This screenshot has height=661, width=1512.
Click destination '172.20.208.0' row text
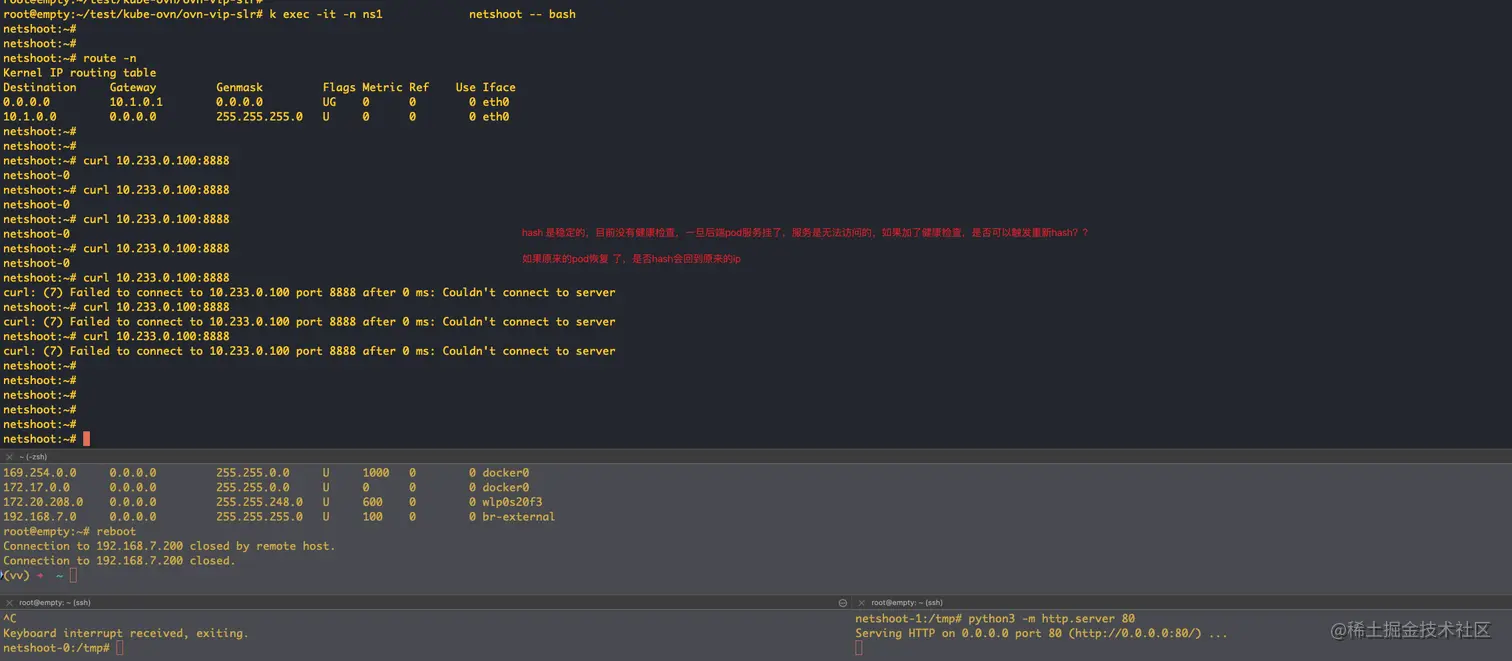tap(43, 502)
